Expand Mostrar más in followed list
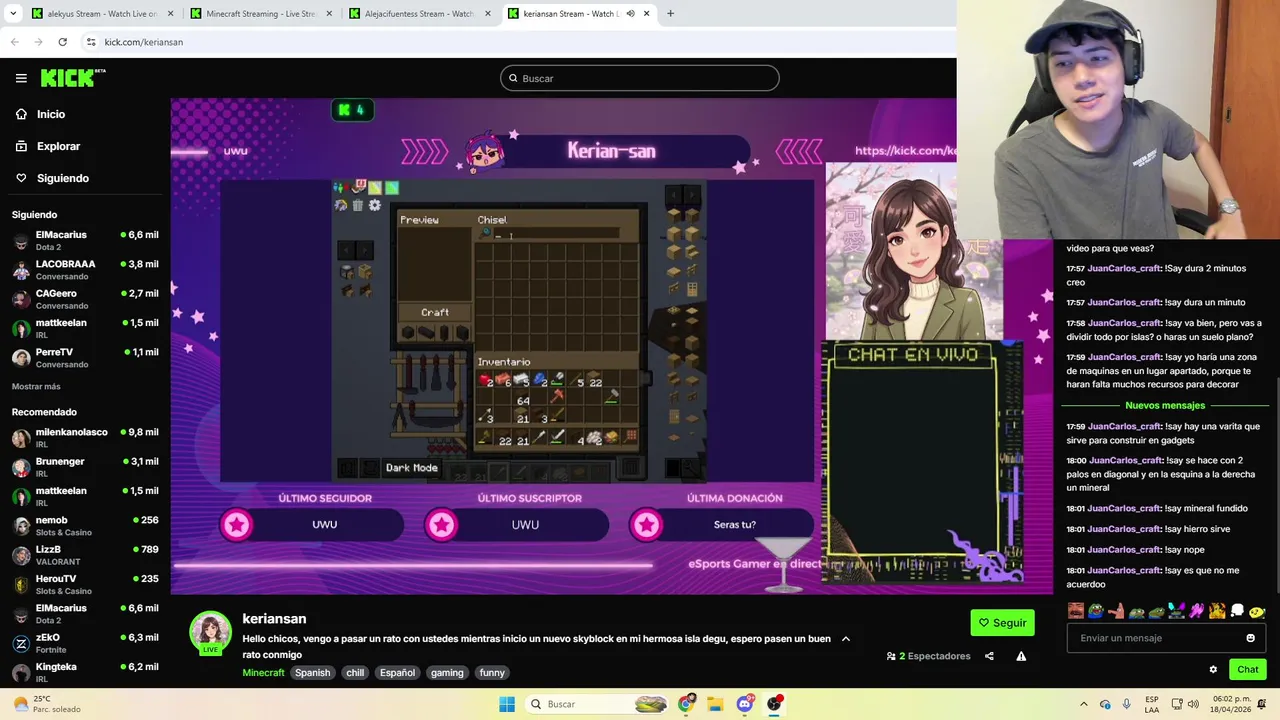Viewport: 1280px width, 720px height. tap(36, 386)
